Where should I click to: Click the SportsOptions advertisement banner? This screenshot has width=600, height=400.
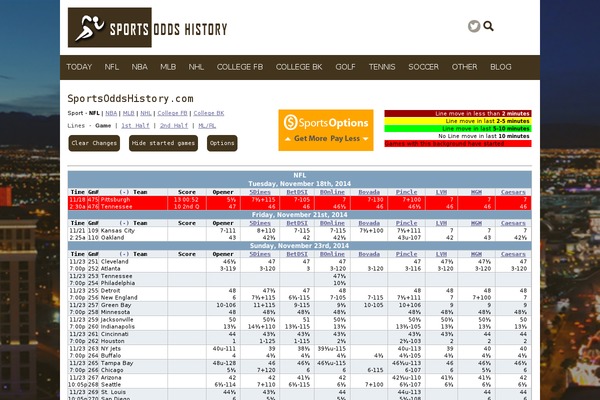(x=326, y=130)
